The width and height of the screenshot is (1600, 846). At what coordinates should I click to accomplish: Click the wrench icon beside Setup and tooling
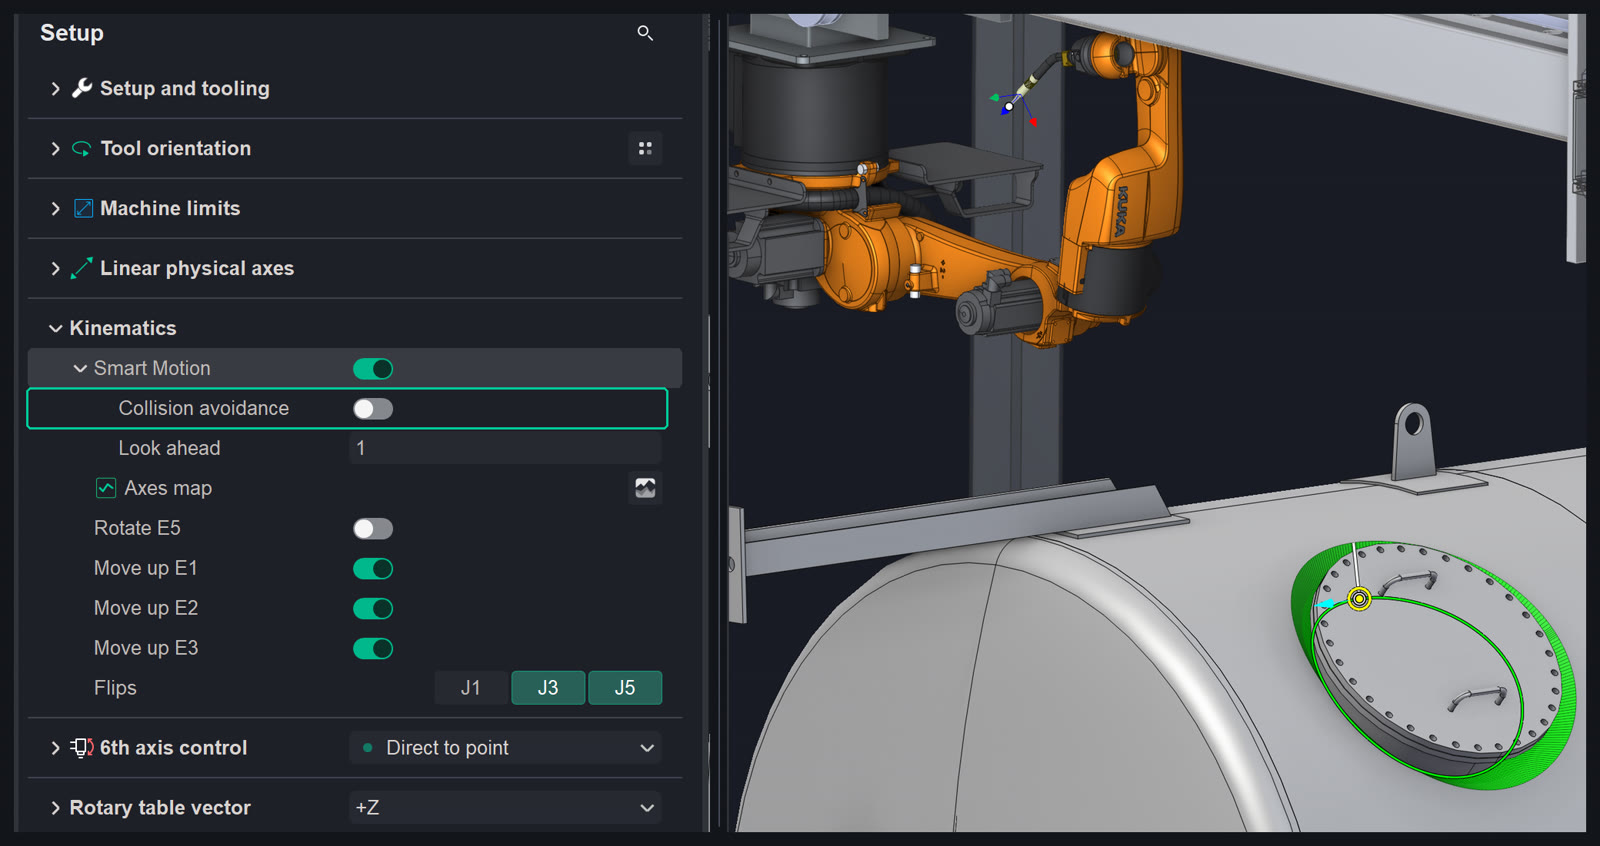click(x=82, y=88)
